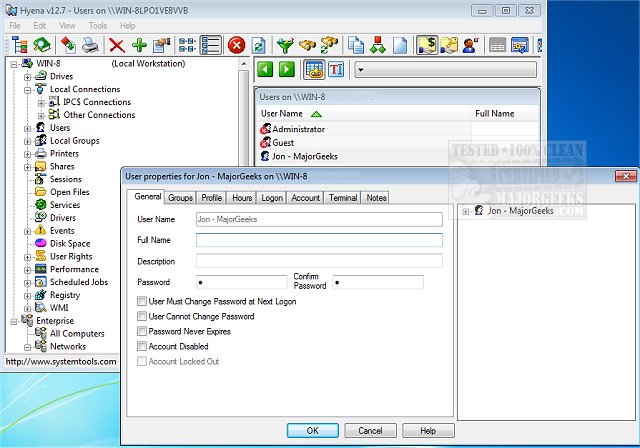Click the Help button in dialog
Screen dimensions: 640x448
point(428,430)
